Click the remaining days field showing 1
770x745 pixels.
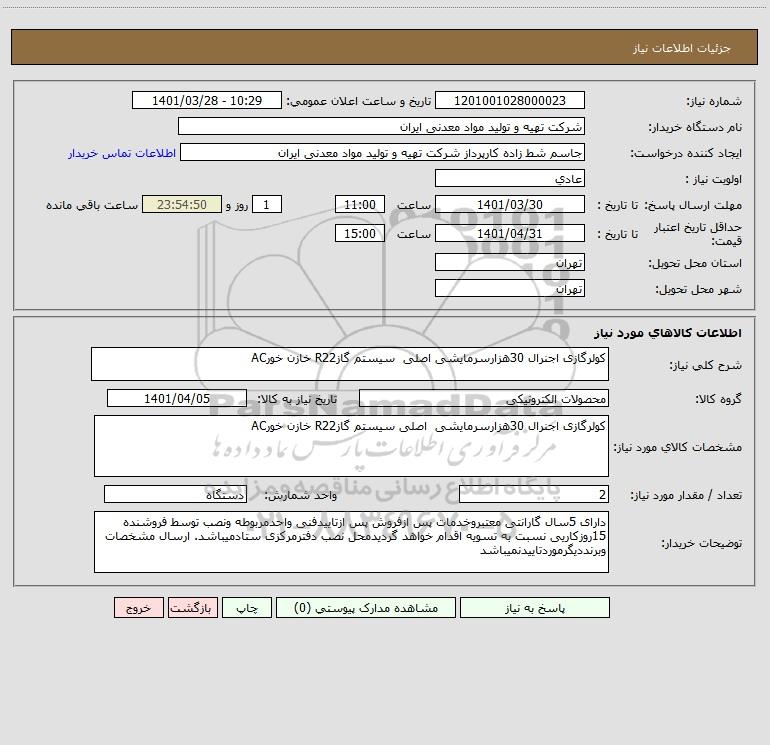pos(267,205)
